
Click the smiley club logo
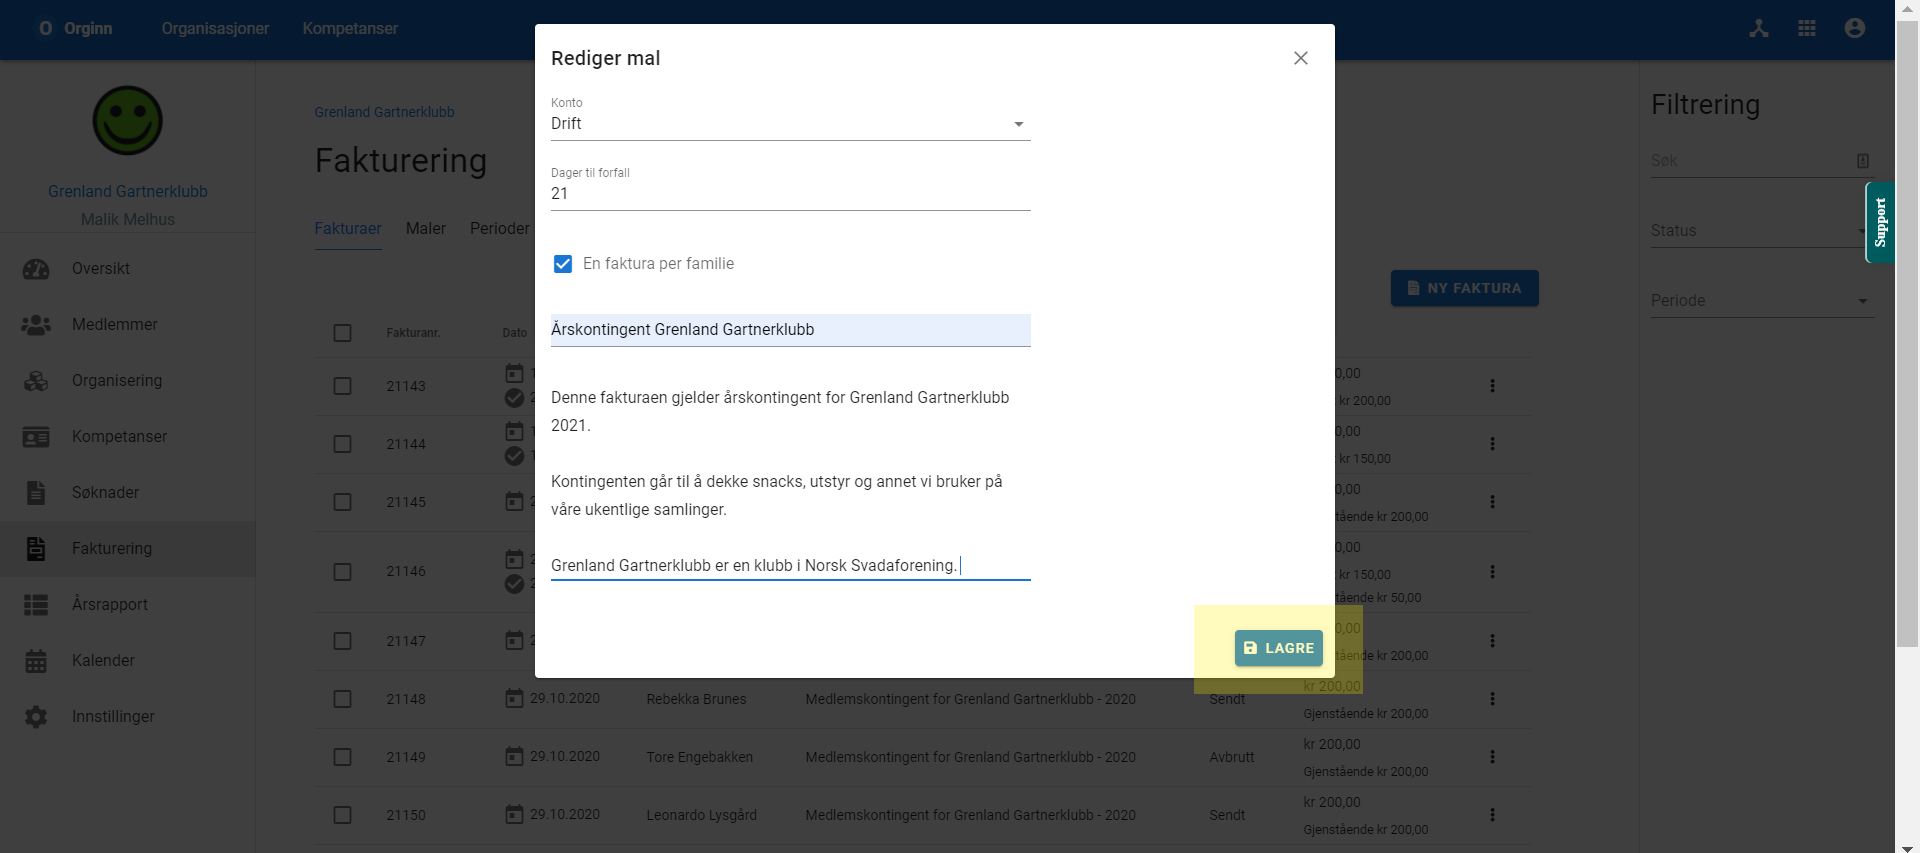point(128,120)
